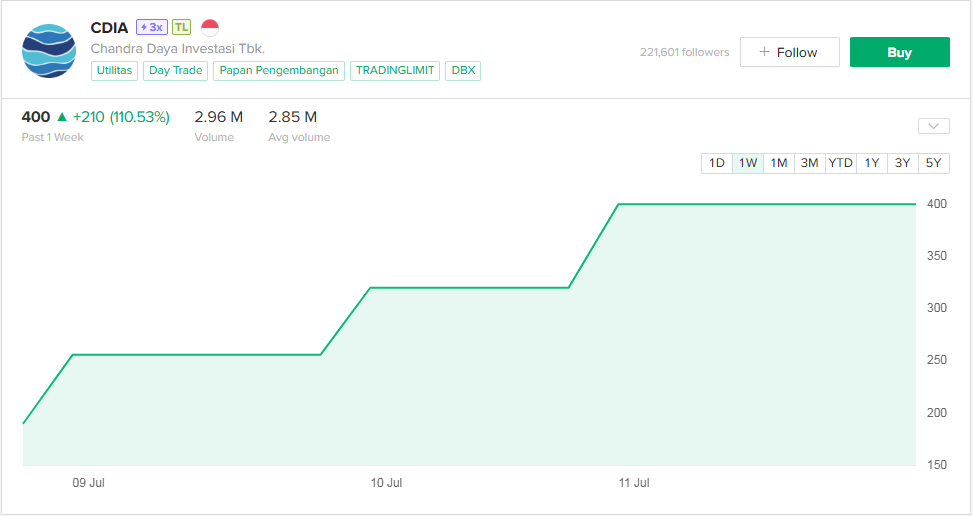
Task: Show the 3Y chart range
Action: tap(903, 163)
